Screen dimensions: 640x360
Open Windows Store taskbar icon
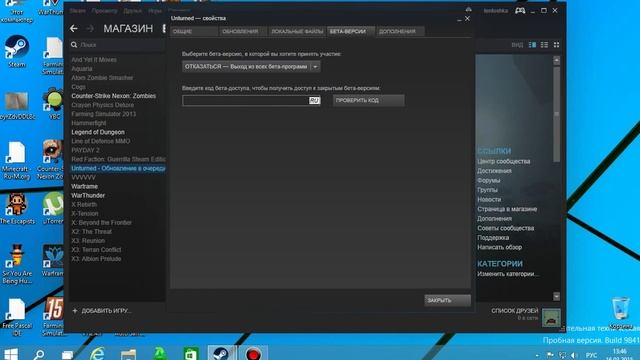point(191,354)
